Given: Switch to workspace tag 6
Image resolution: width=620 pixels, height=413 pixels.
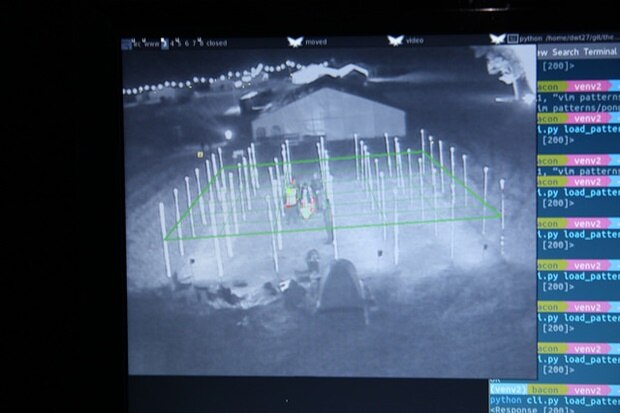Looking at the screenshot, I should click(187, 44).
